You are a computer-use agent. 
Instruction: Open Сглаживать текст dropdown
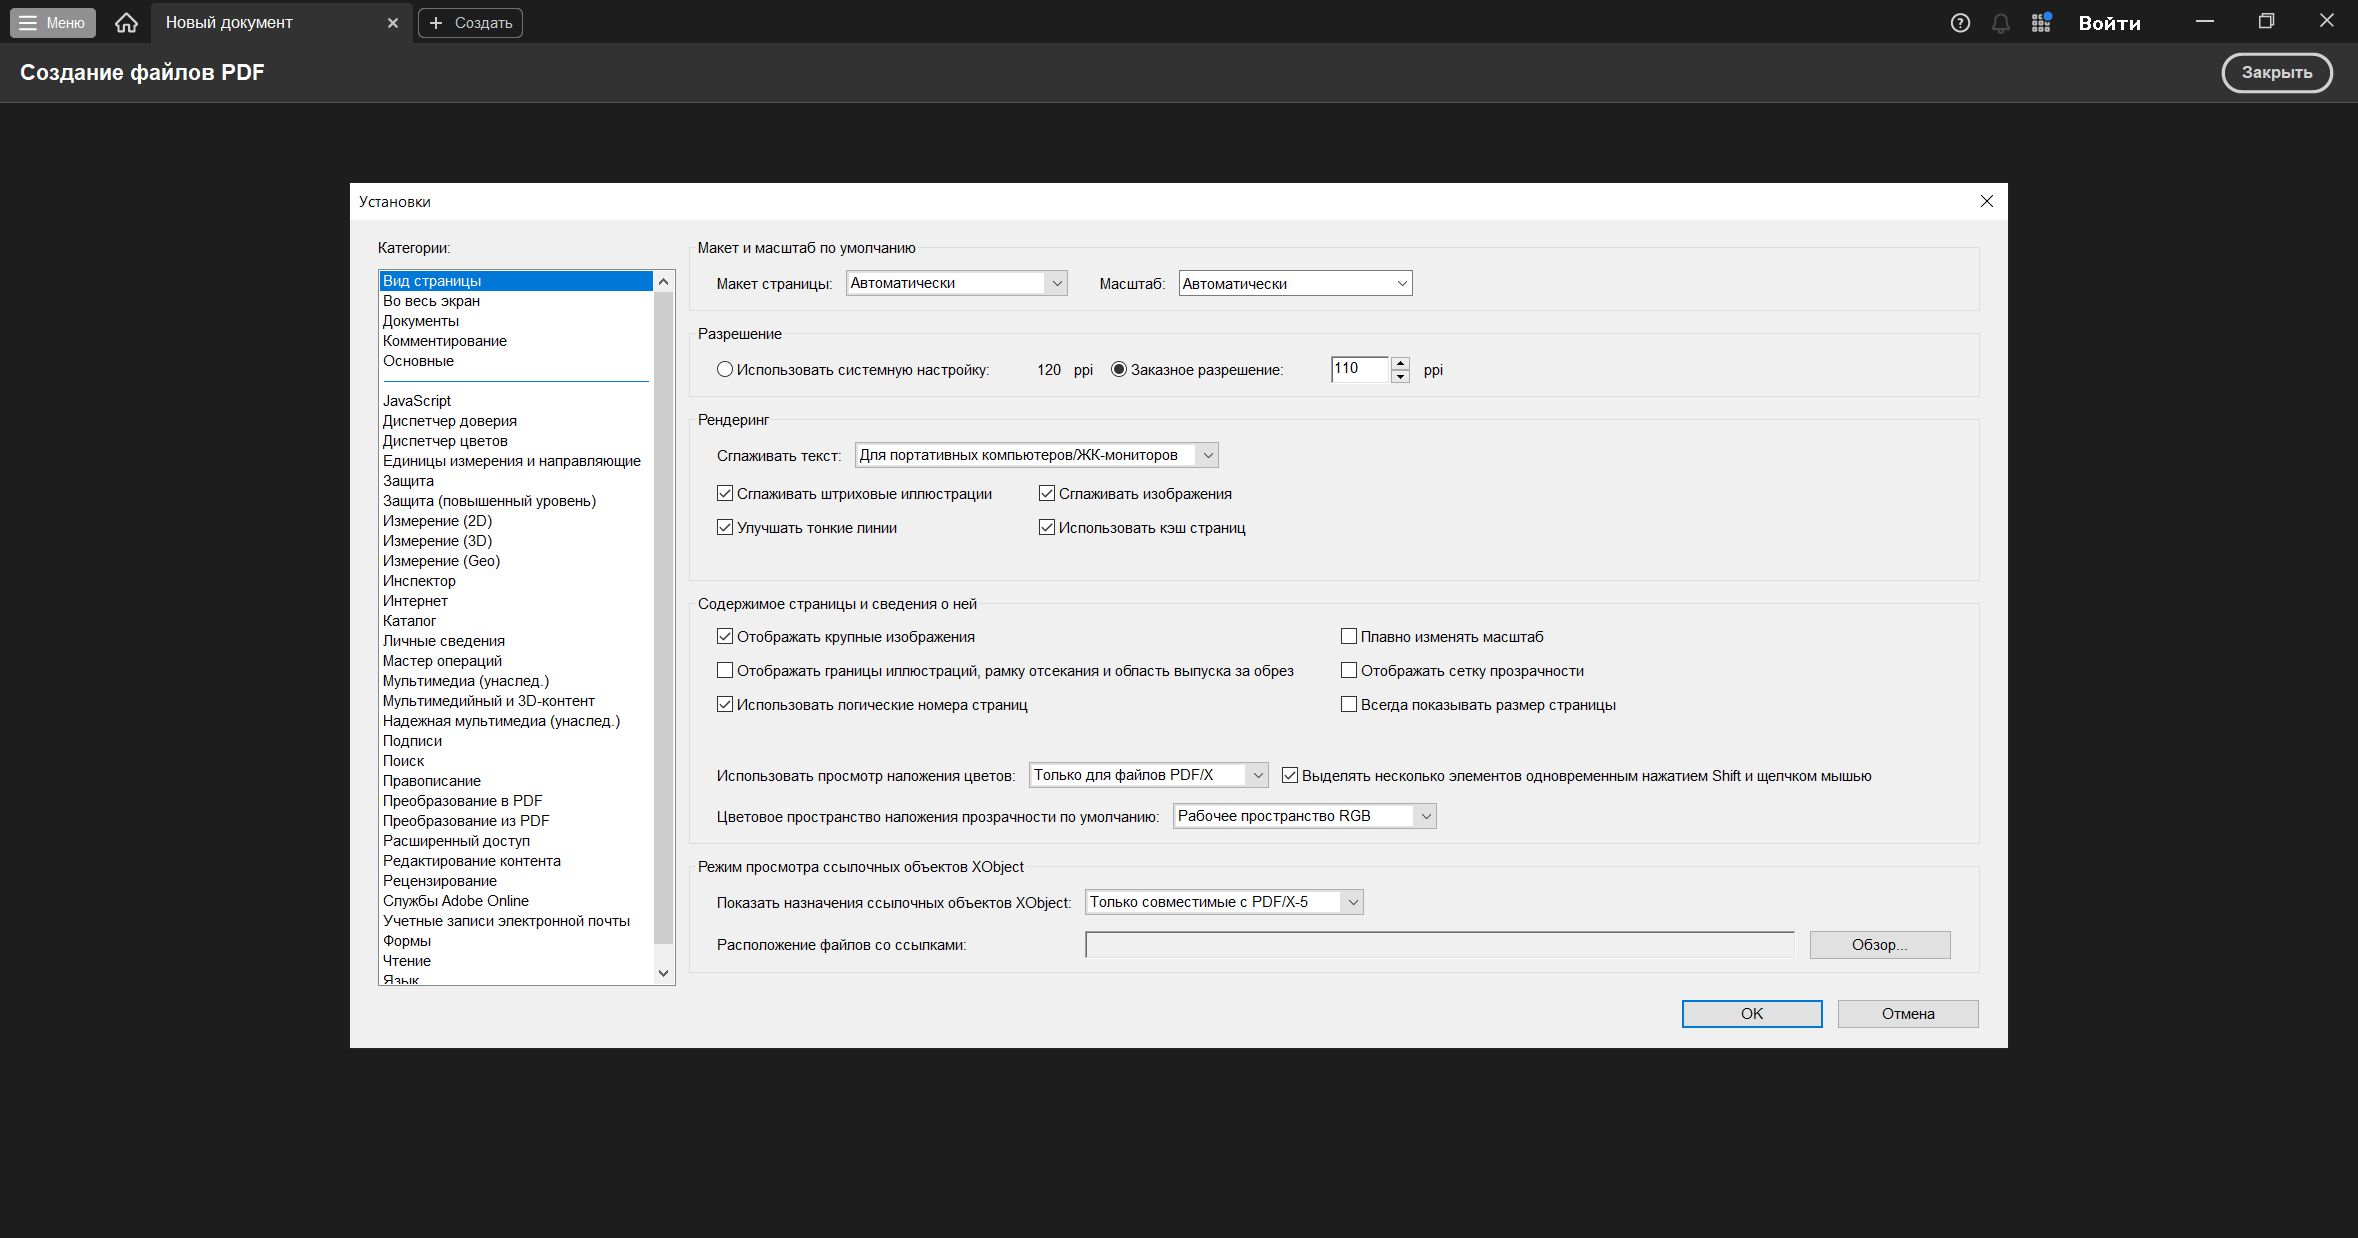click(x=1037, y=455)
